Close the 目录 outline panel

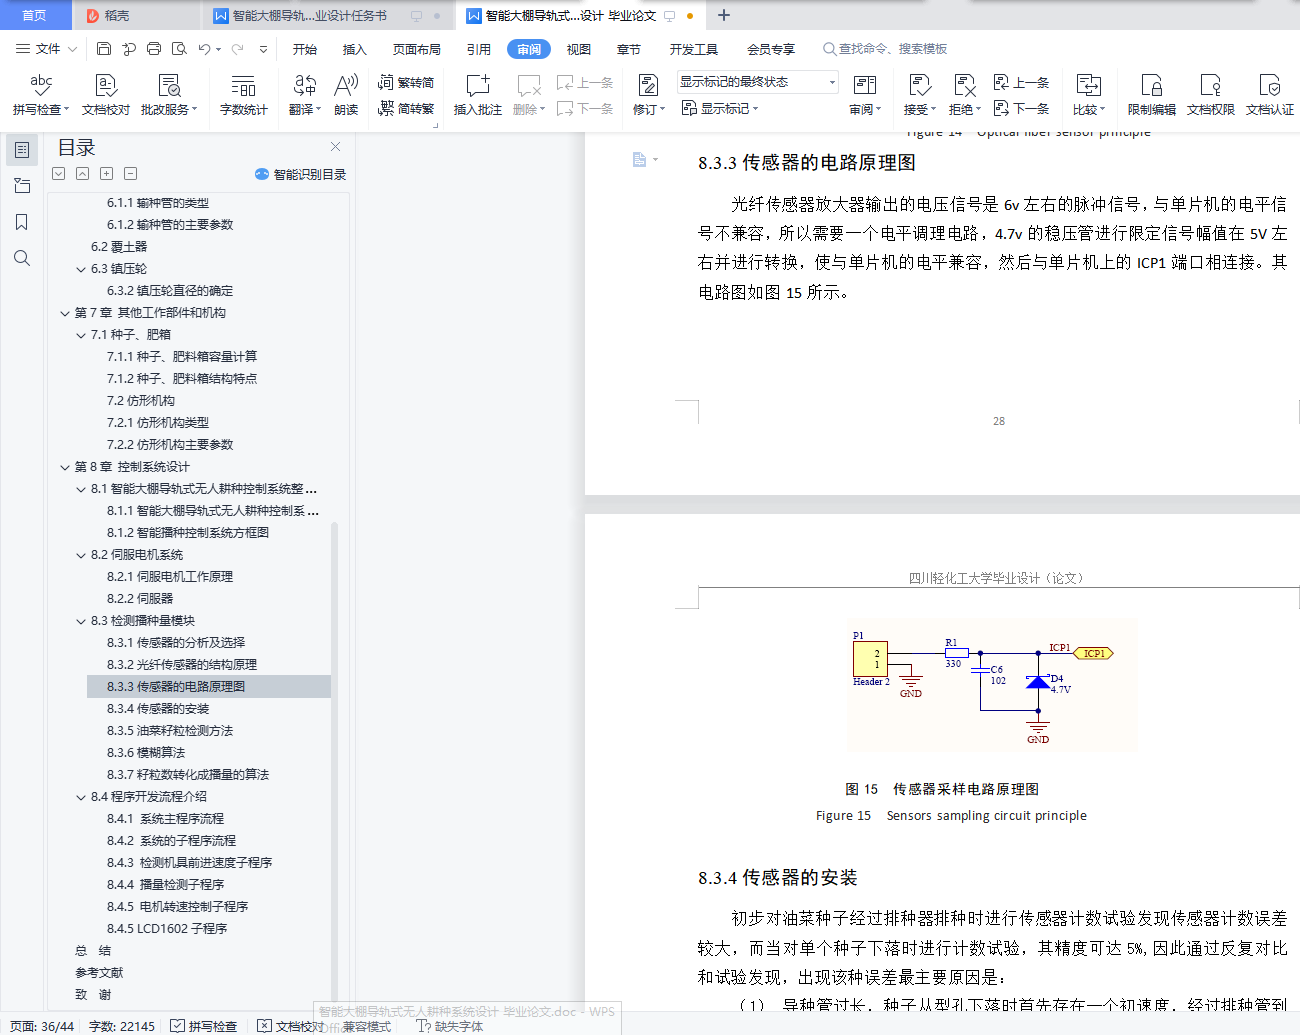(335, 147)
